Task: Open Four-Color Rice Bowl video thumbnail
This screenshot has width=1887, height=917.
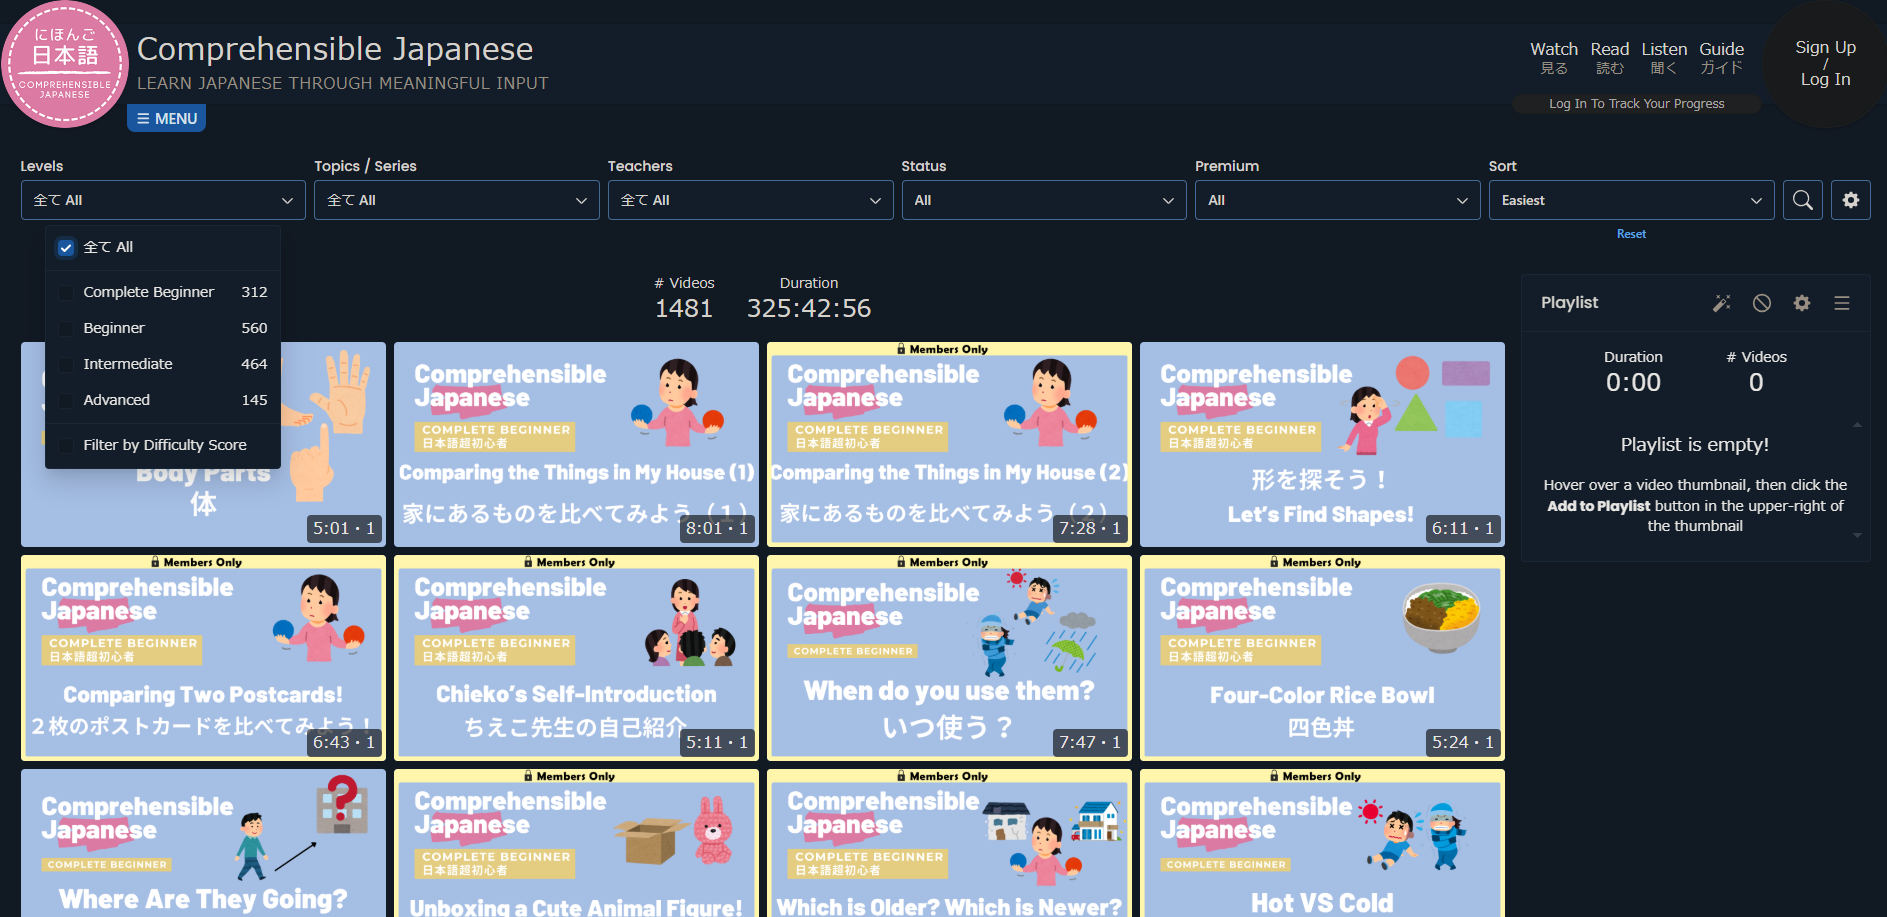Action: [x=1322, y=658]
